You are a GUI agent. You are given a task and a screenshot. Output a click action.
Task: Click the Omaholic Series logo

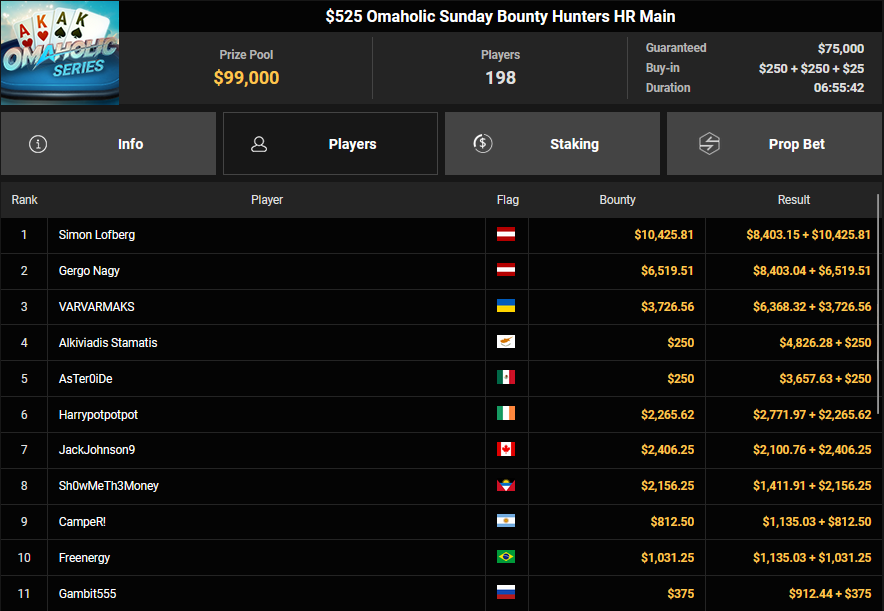60,53
